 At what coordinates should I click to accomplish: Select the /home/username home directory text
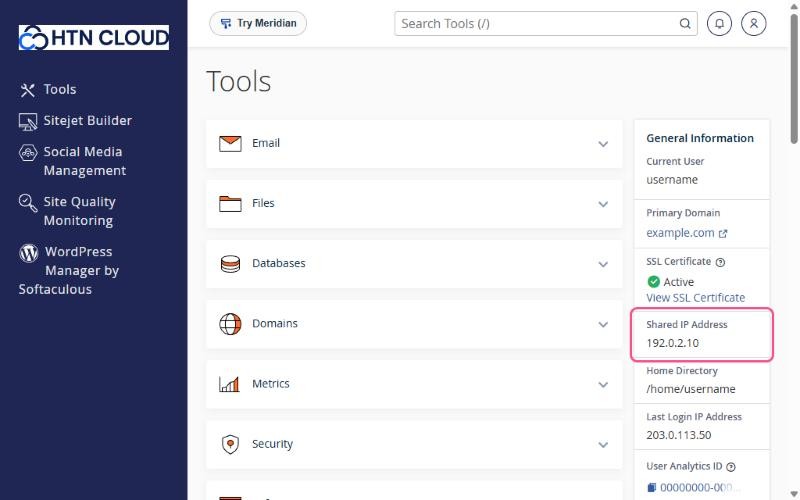[691, 389]
